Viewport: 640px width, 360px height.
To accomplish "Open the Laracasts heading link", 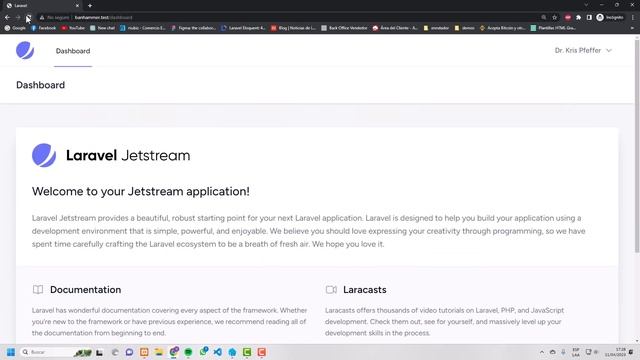I will click(364, 290).
